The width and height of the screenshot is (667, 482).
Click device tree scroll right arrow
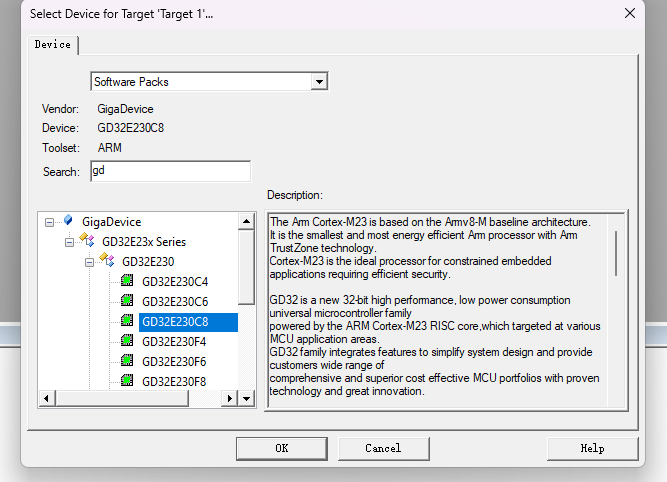230,399
